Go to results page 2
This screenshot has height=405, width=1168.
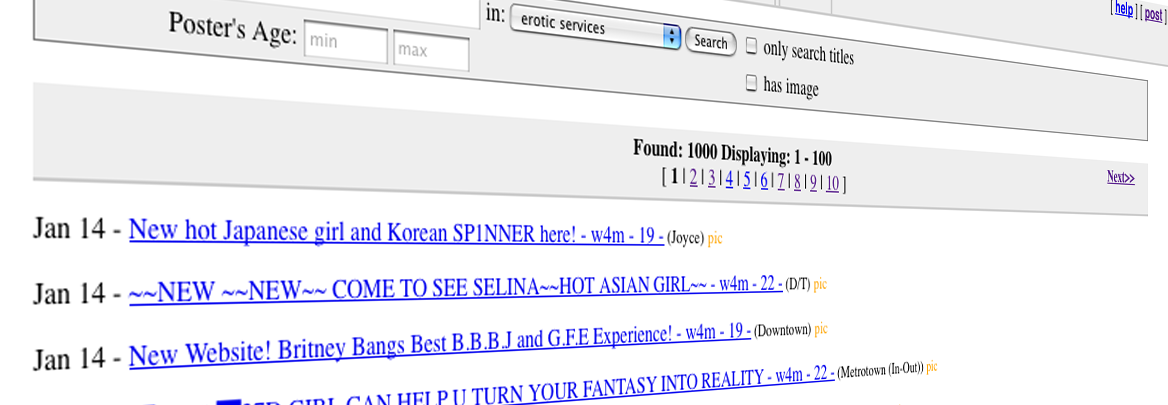tap(693, 178)
